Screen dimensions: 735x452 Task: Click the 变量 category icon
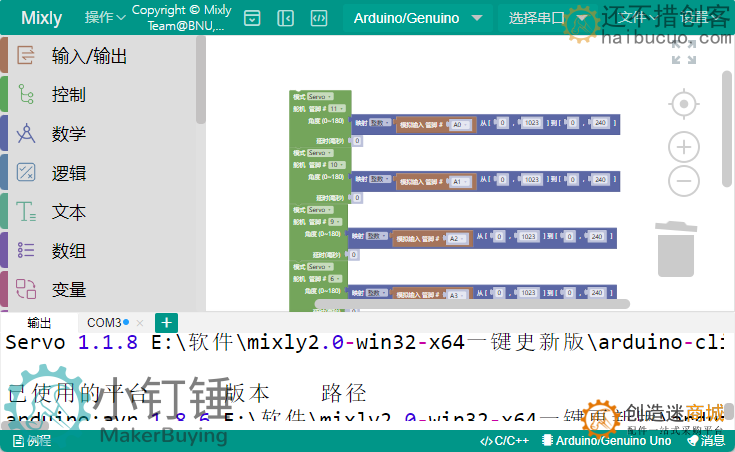26,289
